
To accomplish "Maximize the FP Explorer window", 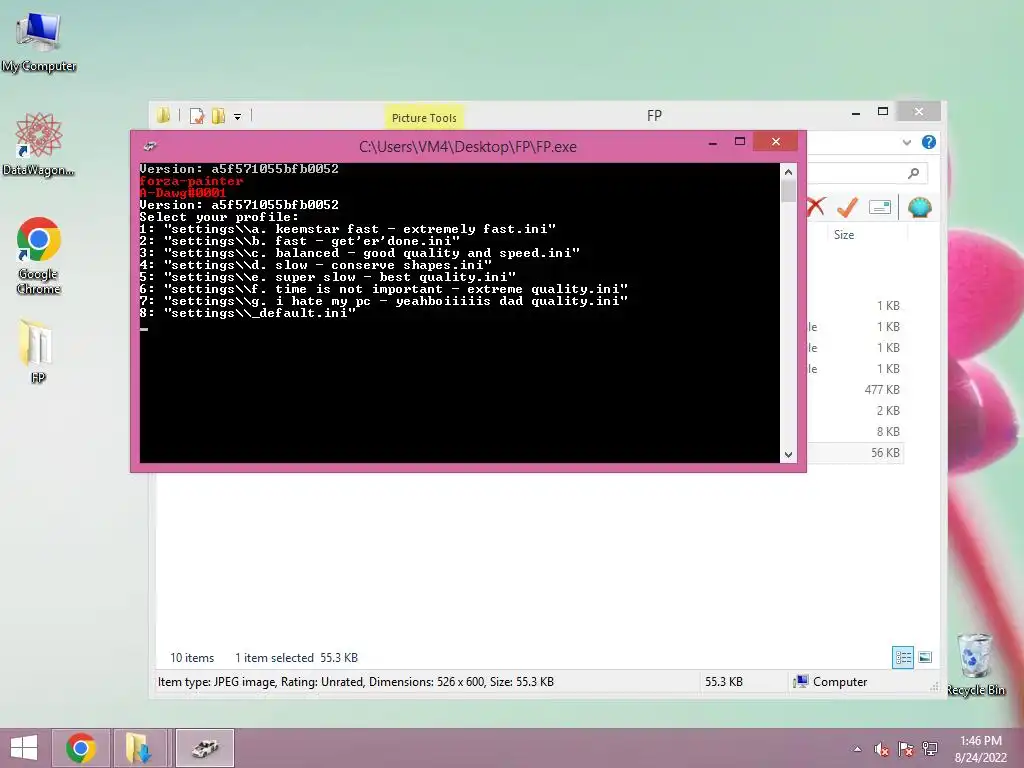I will pos(883,112).
